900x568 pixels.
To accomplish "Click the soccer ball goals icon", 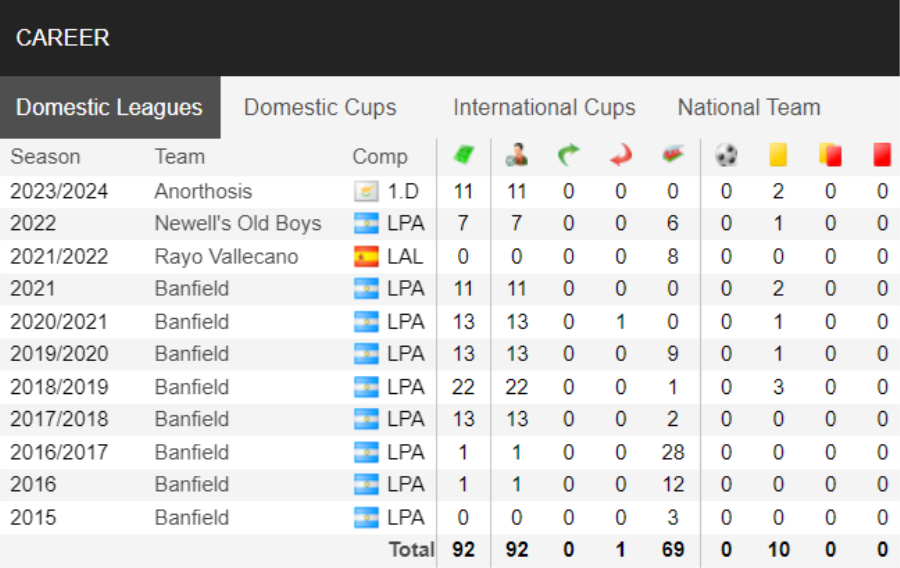I will tap(726, 155).
